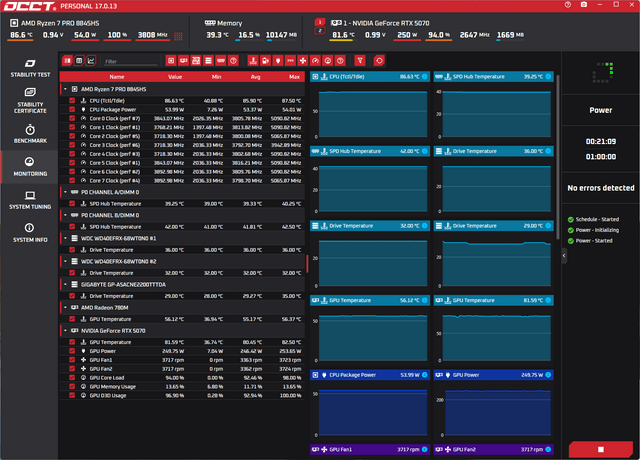640x460 pixels.
Task: Take a screenshot with the camera icon
Action: 584,5
